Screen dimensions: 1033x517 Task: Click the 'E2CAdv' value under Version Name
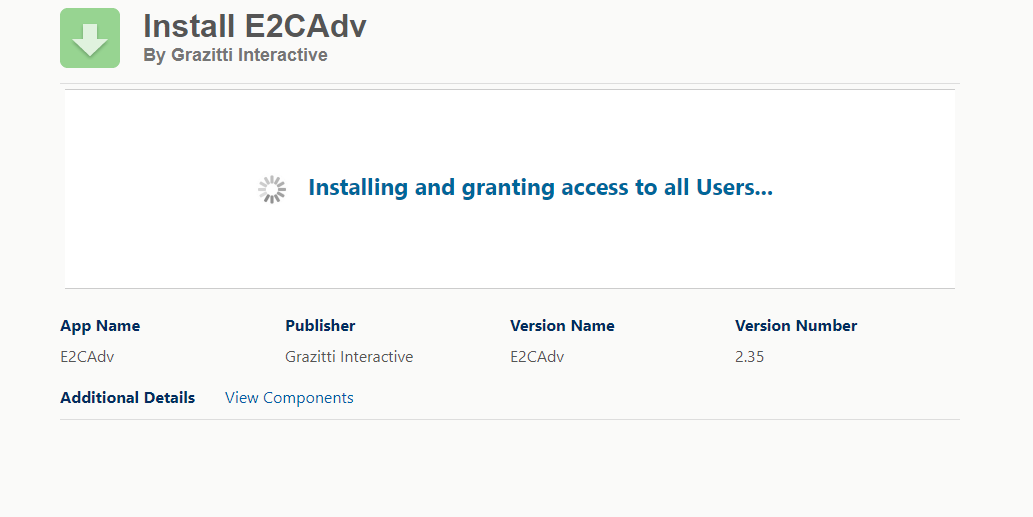click(537, 357)
